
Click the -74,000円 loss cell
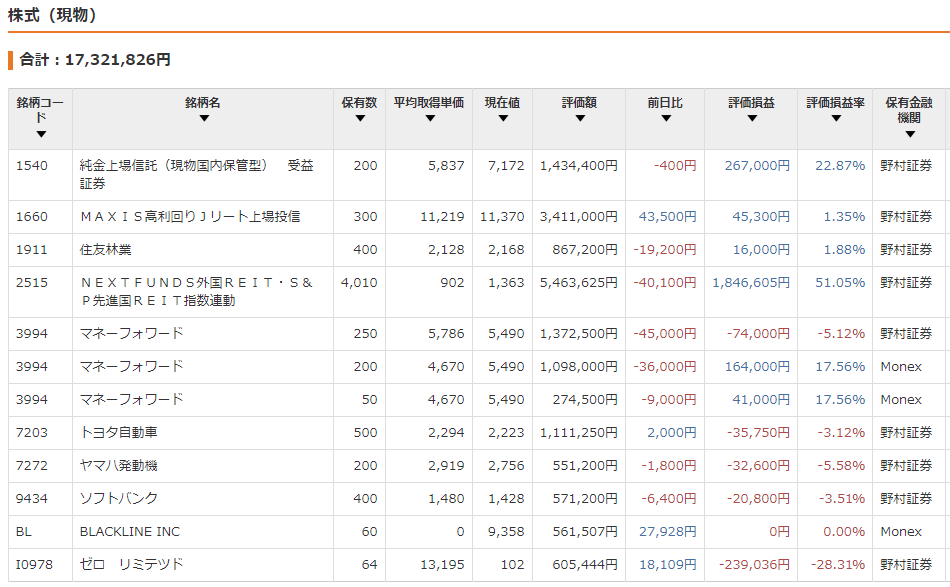pyautogui.click(x=759, y=333)
